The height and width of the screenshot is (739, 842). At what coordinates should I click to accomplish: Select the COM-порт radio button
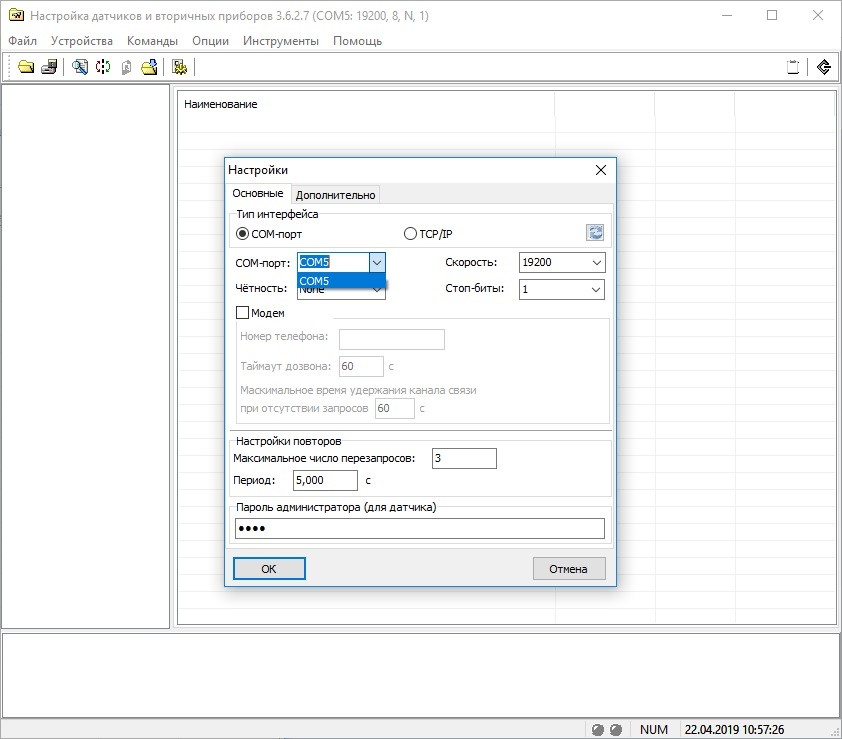point(243,234)
